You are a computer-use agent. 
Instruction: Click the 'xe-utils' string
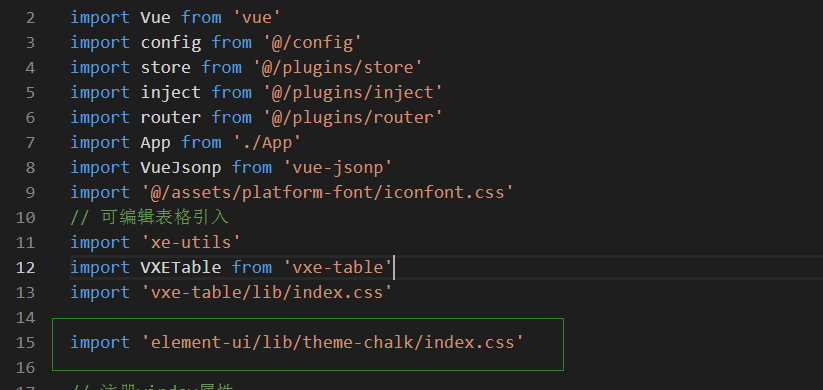[x=191, y=243]
